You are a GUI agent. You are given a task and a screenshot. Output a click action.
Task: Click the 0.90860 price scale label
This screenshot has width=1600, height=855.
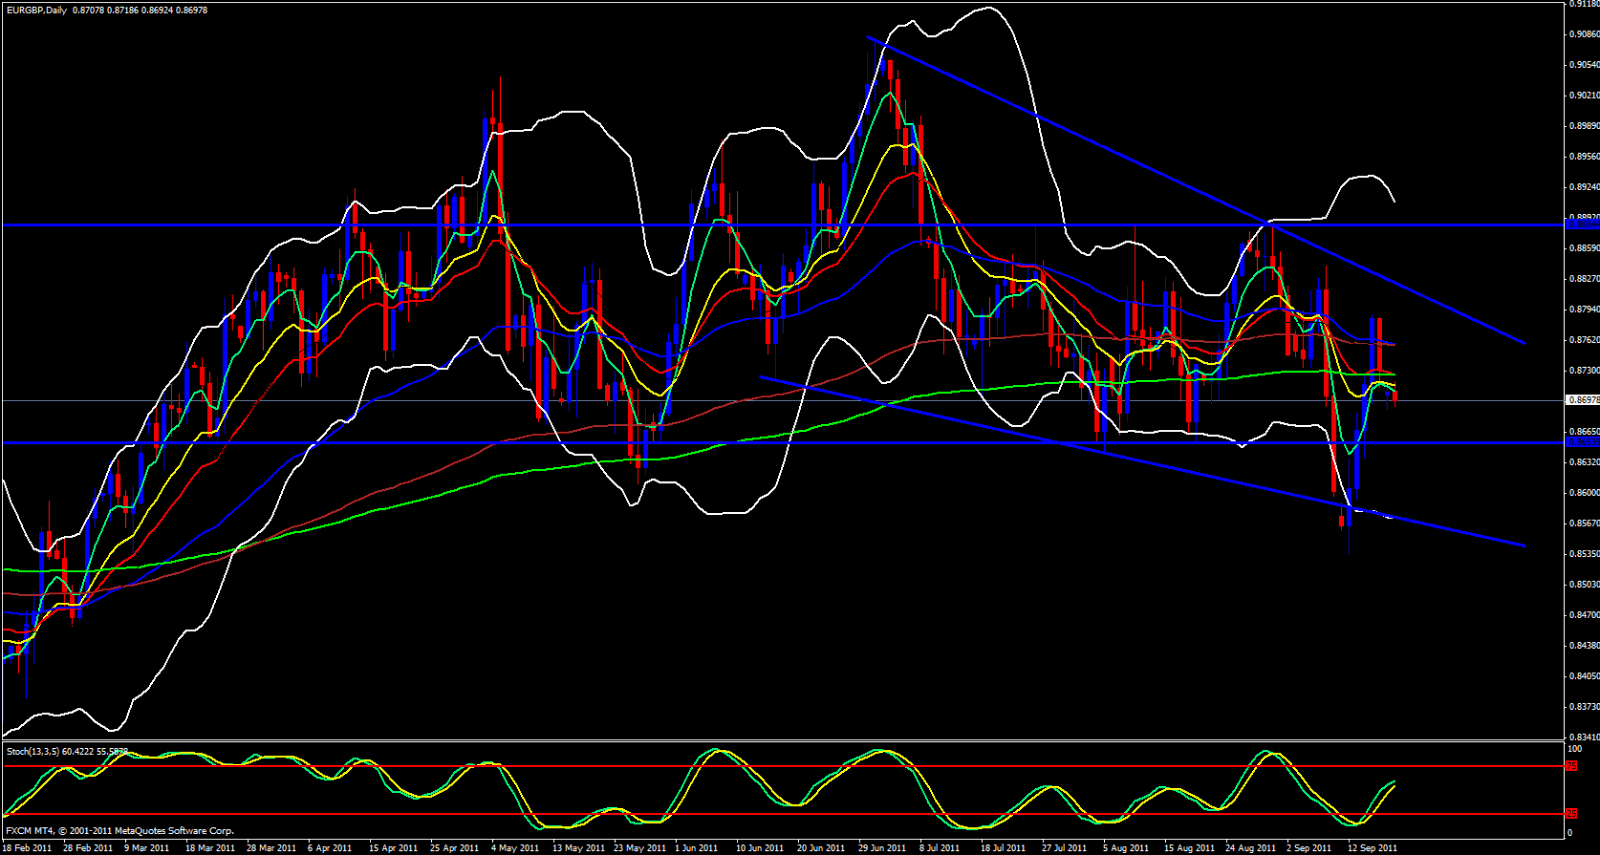[x=1583, y=34]
